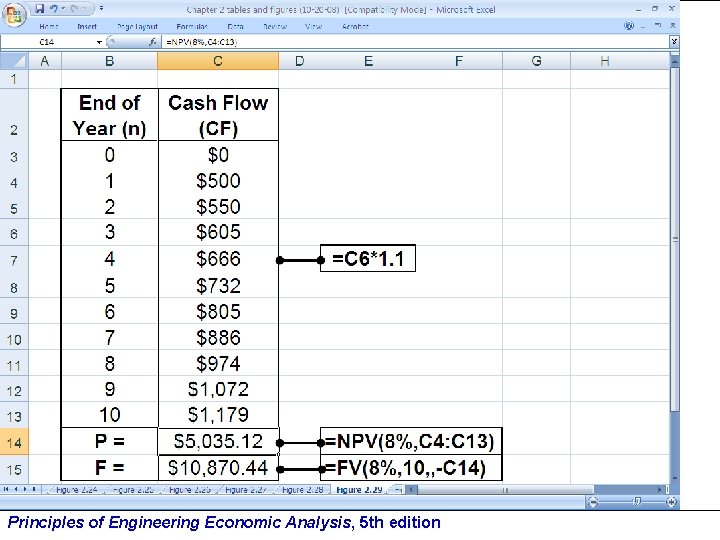Open the Undo history dropdown arrow
The height and width of the screenshot is (540, 720).
click(64, 9)
